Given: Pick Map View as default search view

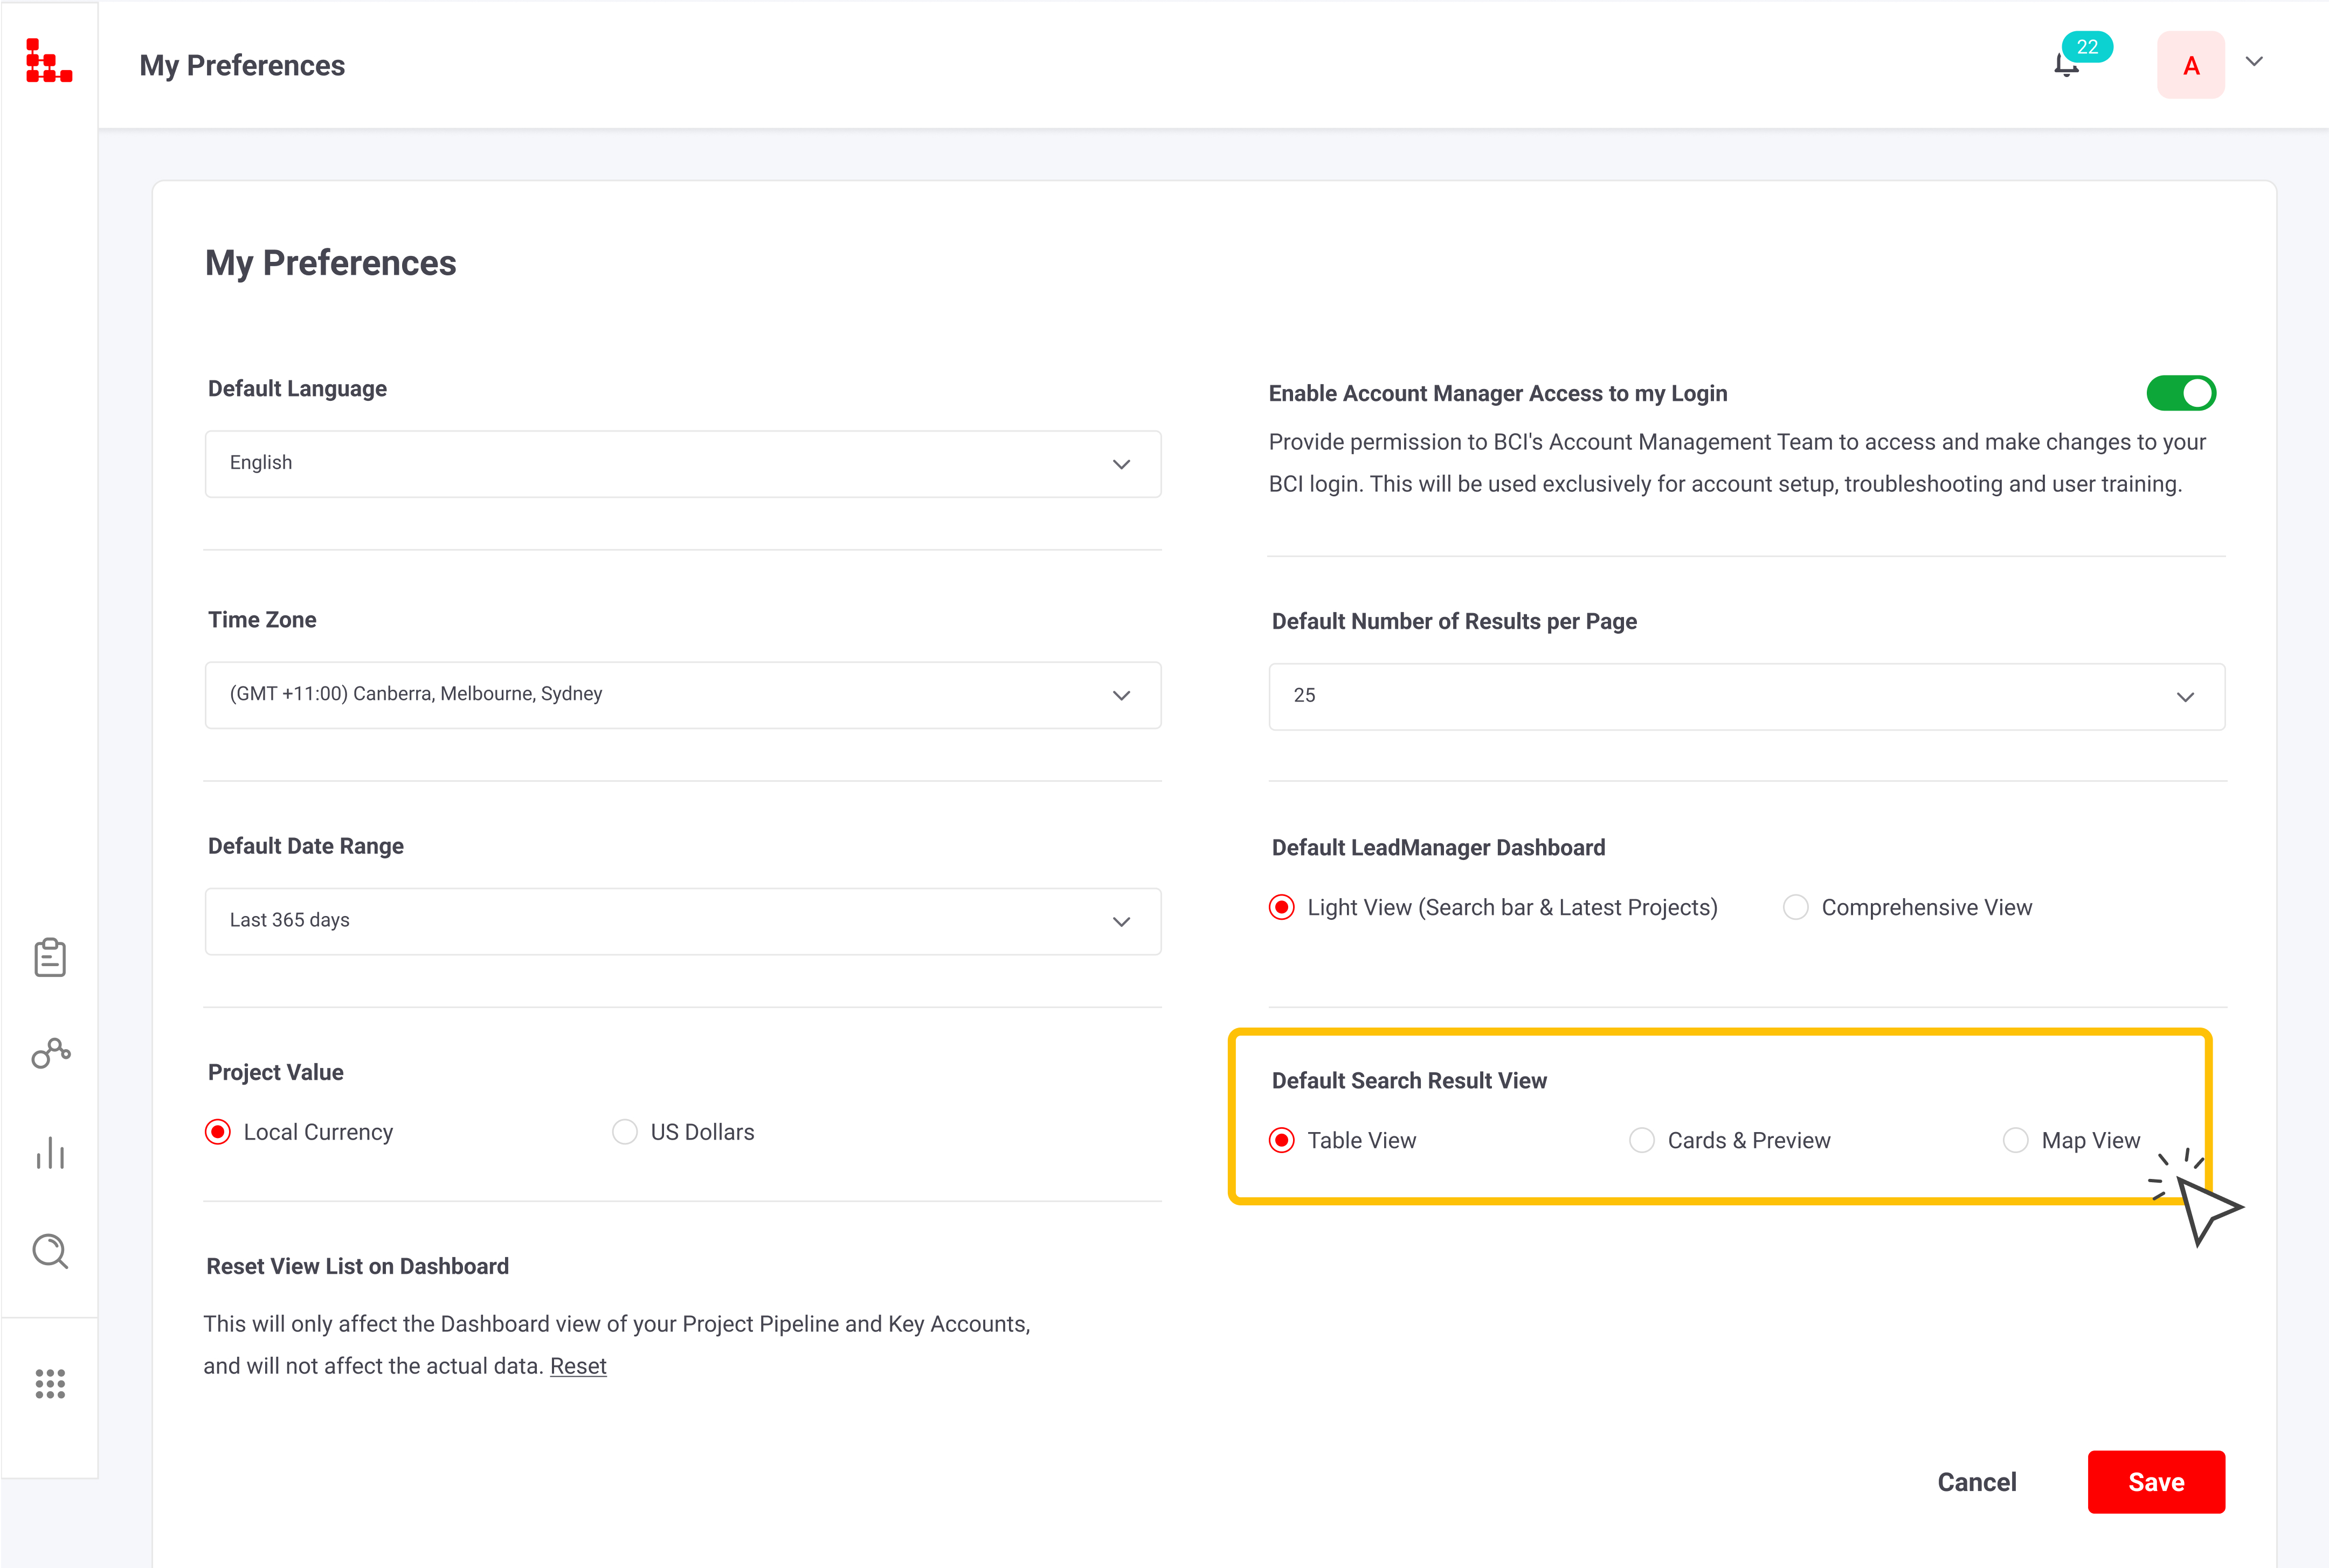Looking at the screenshot, I should pos(2015,1140).
